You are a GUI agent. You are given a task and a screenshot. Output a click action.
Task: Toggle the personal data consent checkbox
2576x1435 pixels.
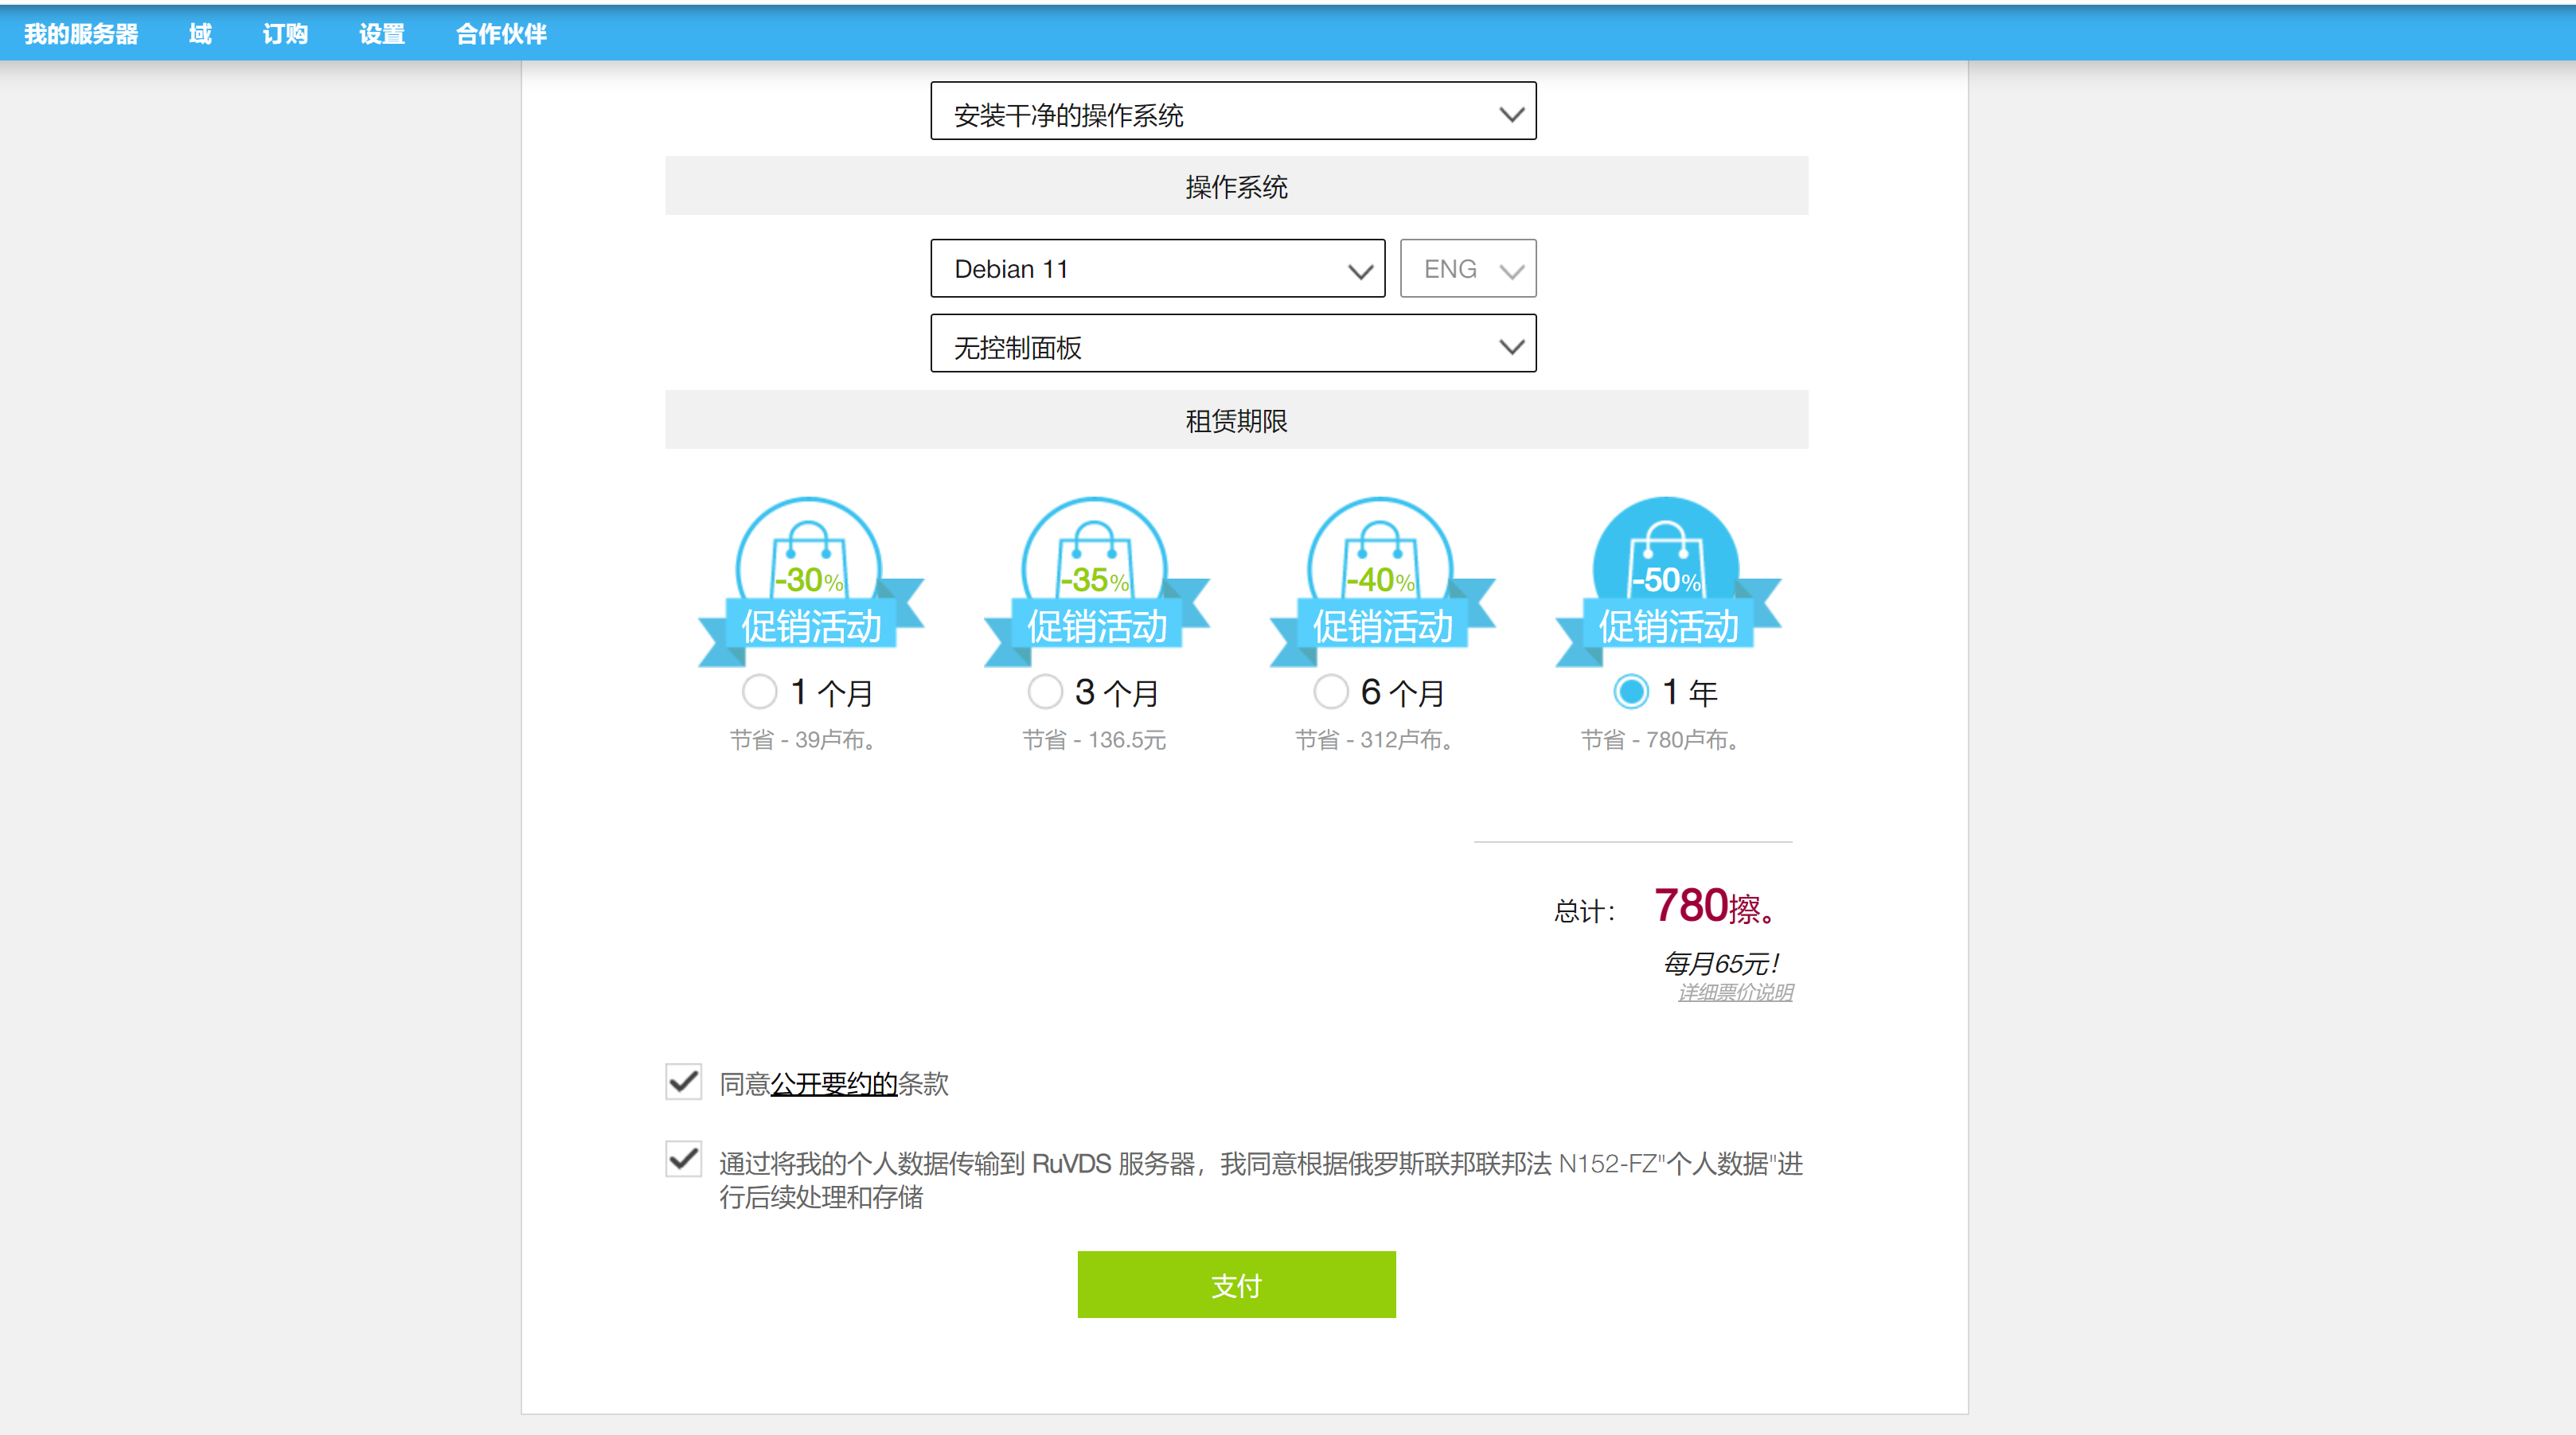[x=684, y=1159]
